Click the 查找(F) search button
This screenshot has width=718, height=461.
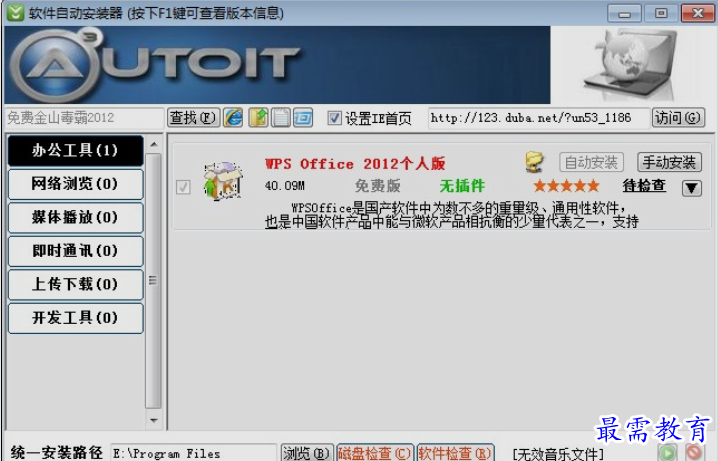point(193,118)
